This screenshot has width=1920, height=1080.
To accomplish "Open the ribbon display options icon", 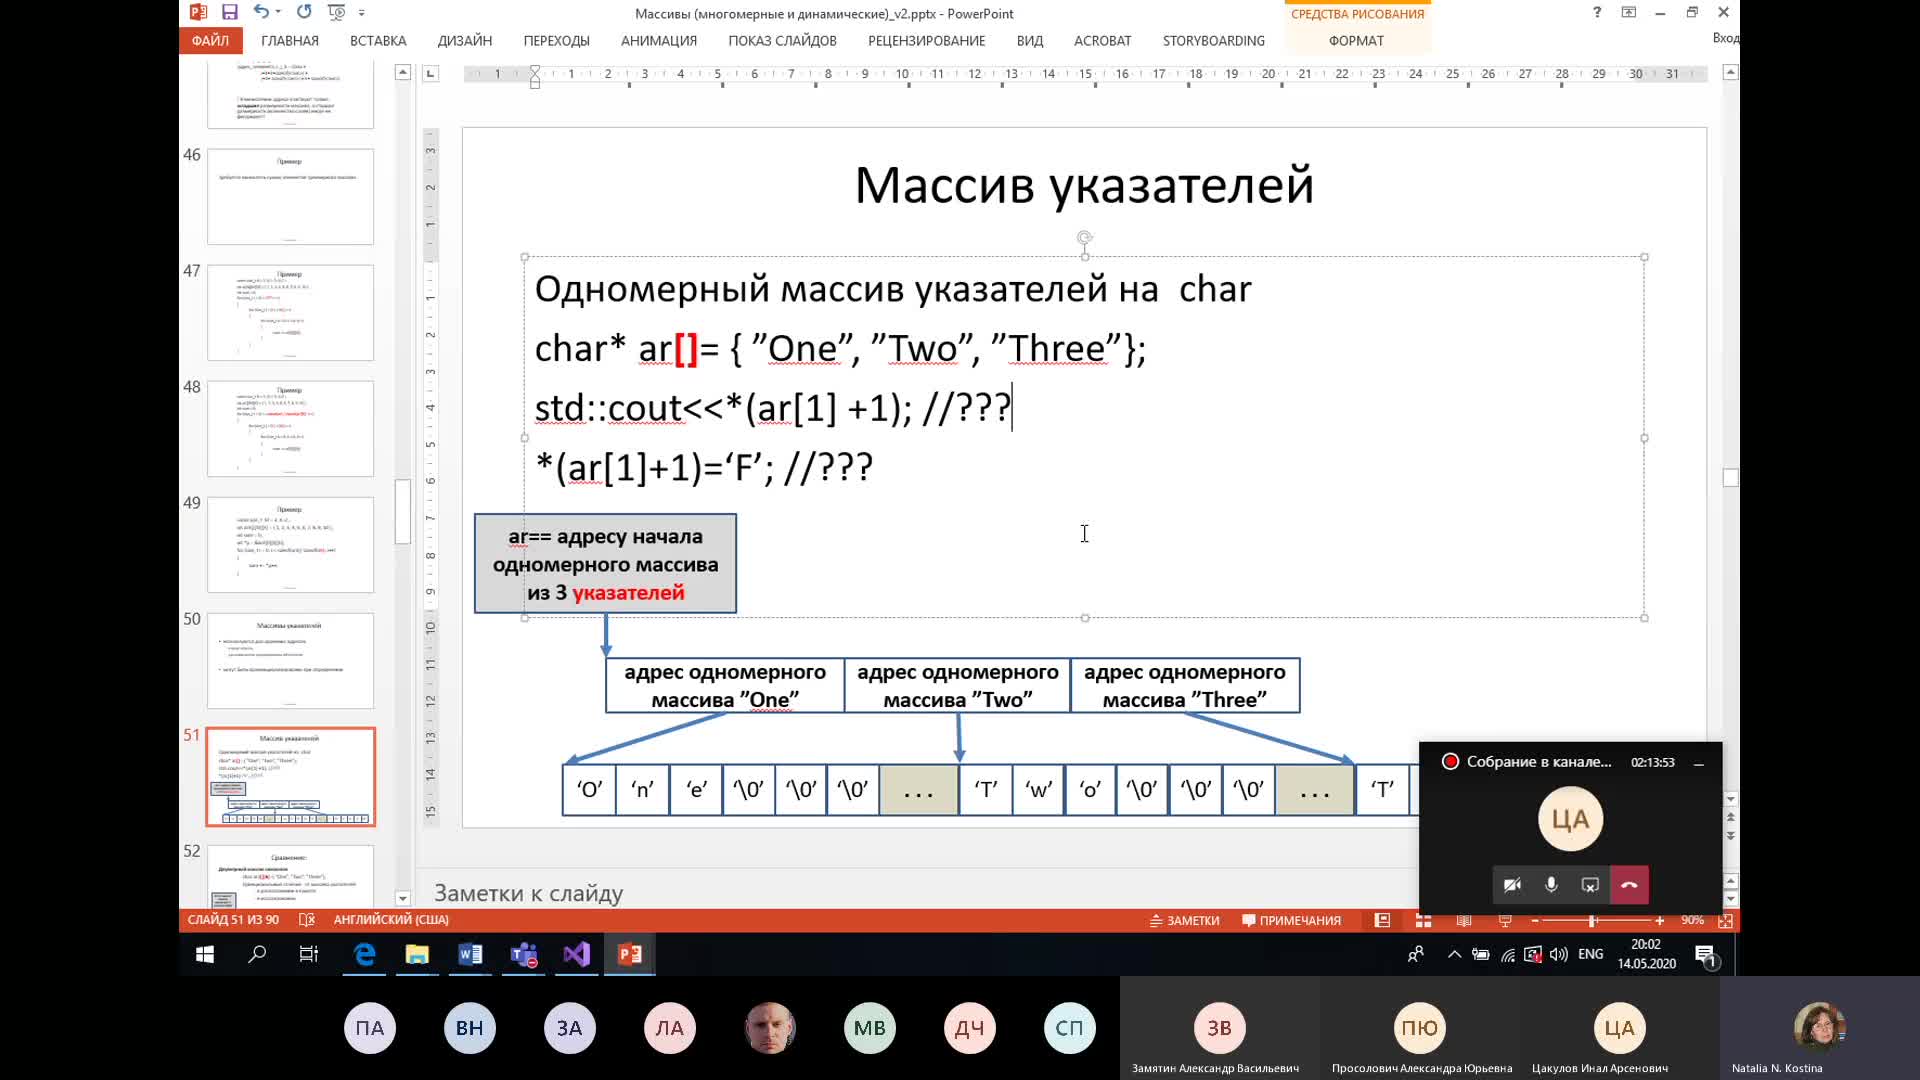I will pyautogui.click(x=1629, y=12).
